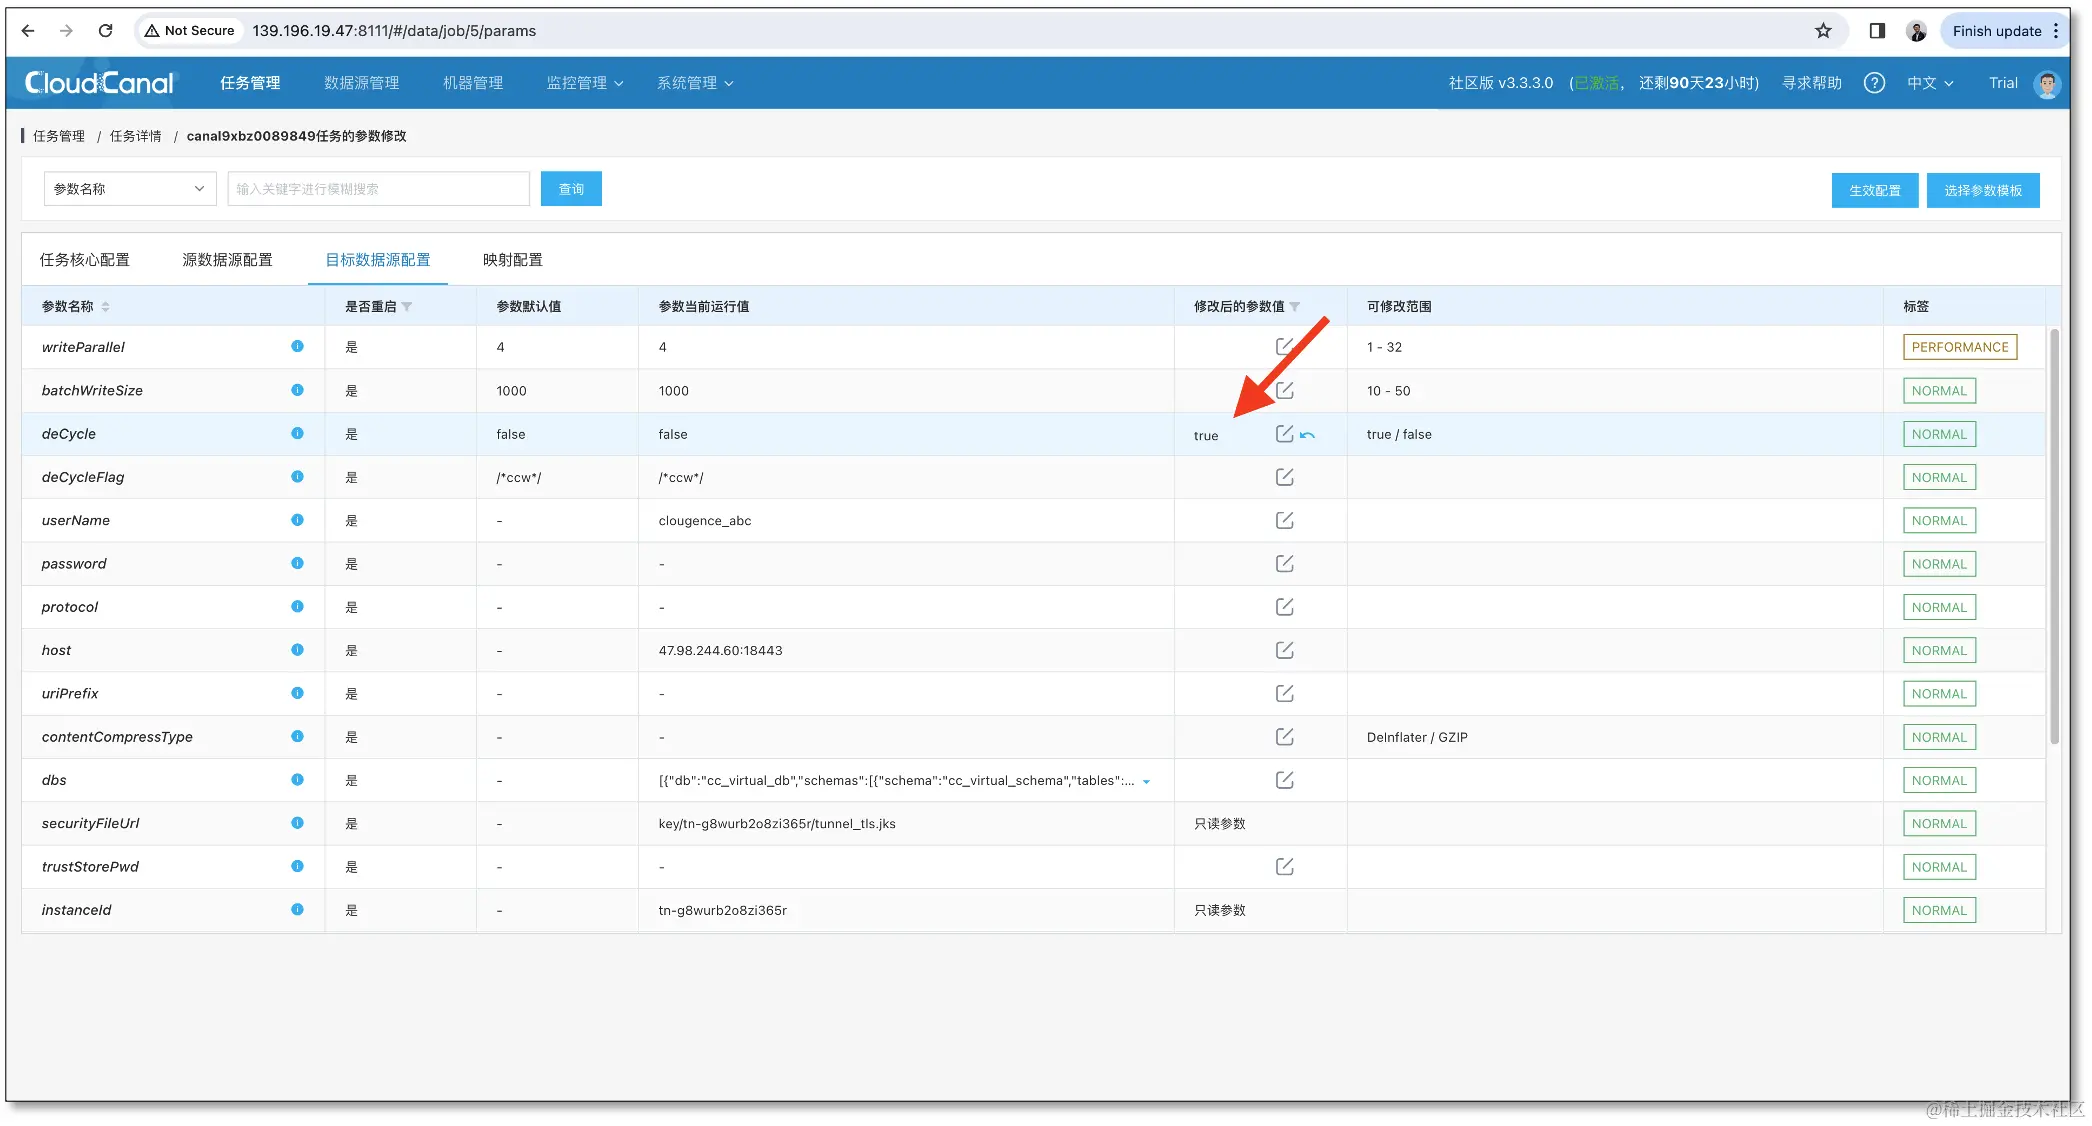
Task: Click the info icon next to writeParallel
Action: click(x=296, y=347)
